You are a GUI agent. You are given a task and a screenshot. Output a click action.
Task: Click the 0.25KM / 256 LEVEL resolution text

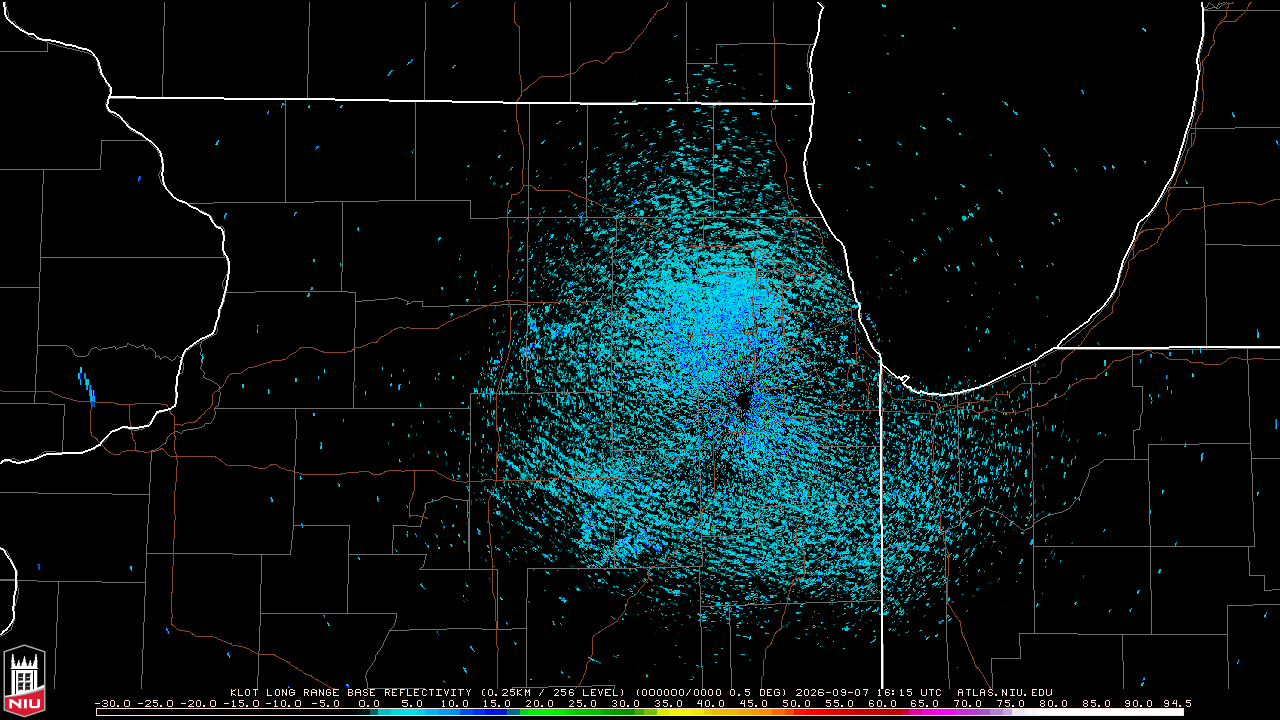click(552, 692)
